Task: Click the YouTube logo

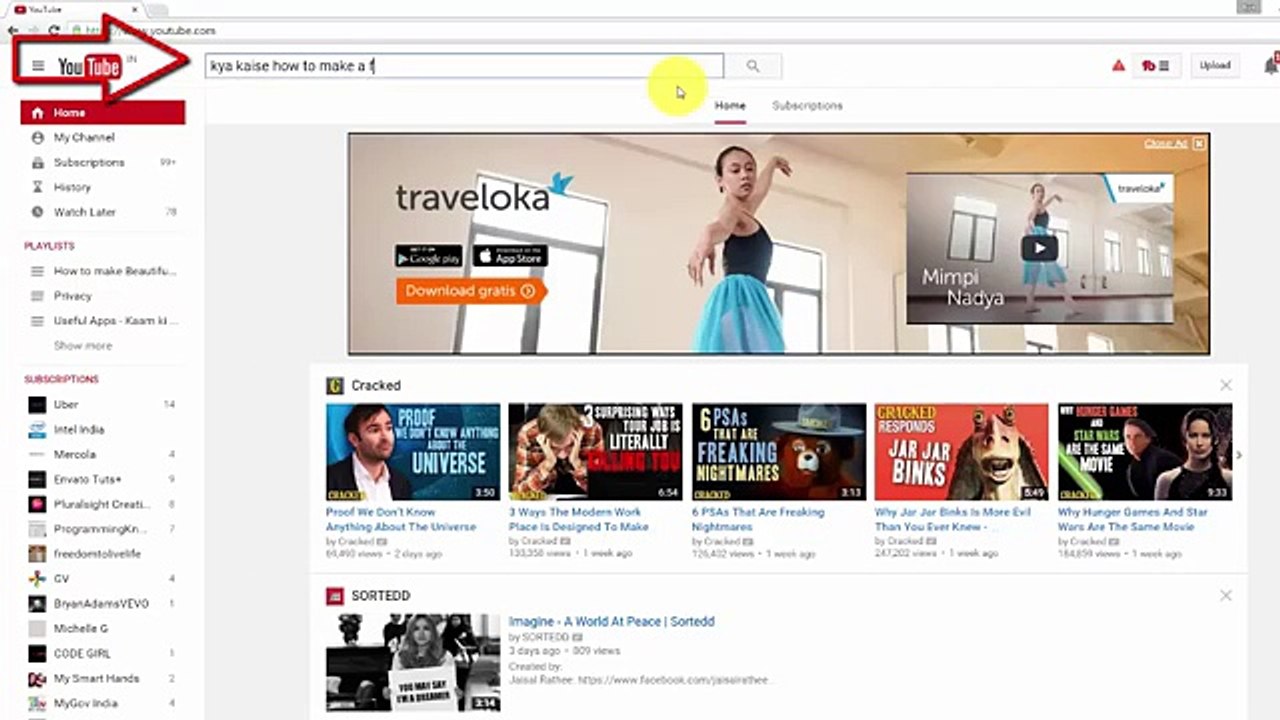Action: tap(89, 67)
